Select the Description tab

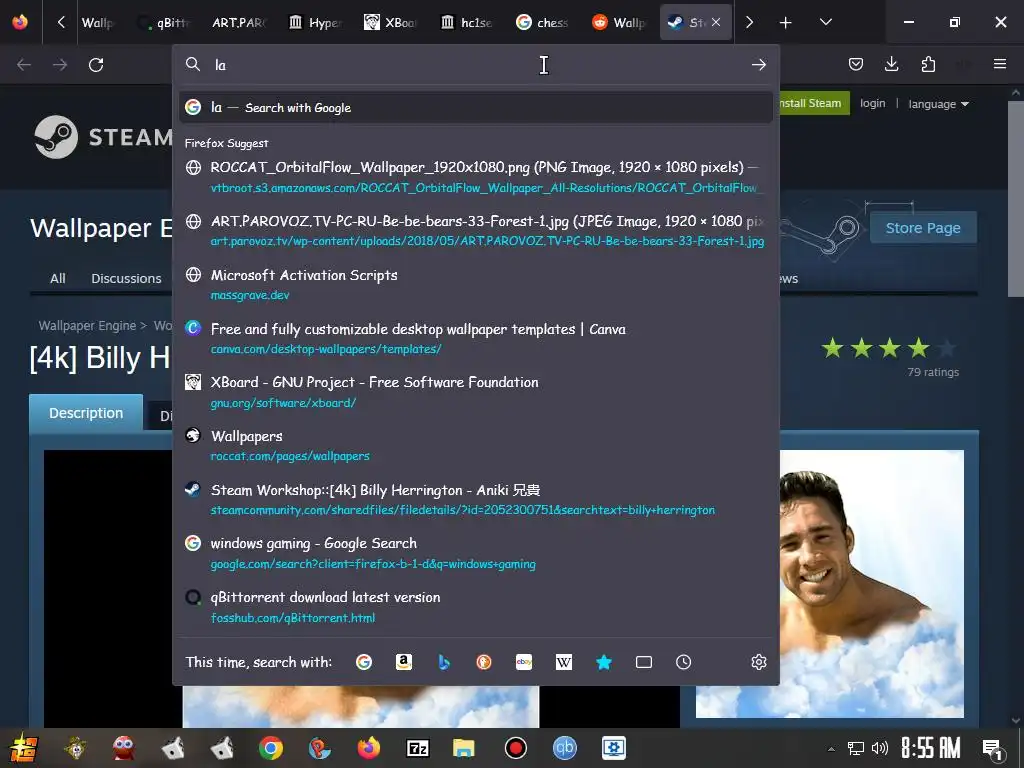coord(86,413)
